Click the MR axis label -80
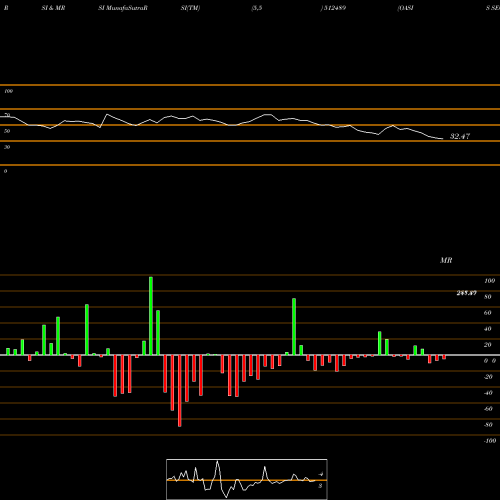Screen dimensions: 500x500 (x=488, y=425)
